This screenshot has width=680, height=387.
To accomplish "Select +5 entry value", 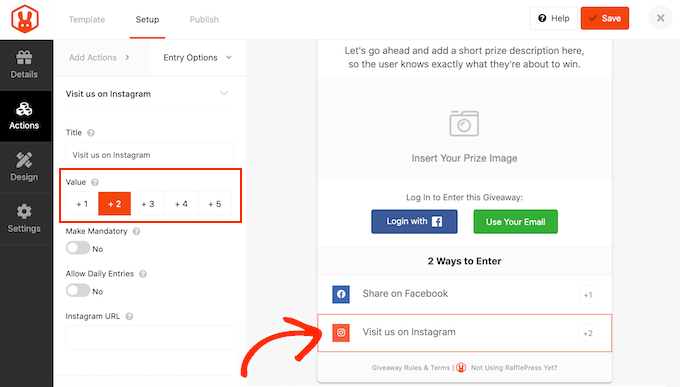I will point(215,204).
